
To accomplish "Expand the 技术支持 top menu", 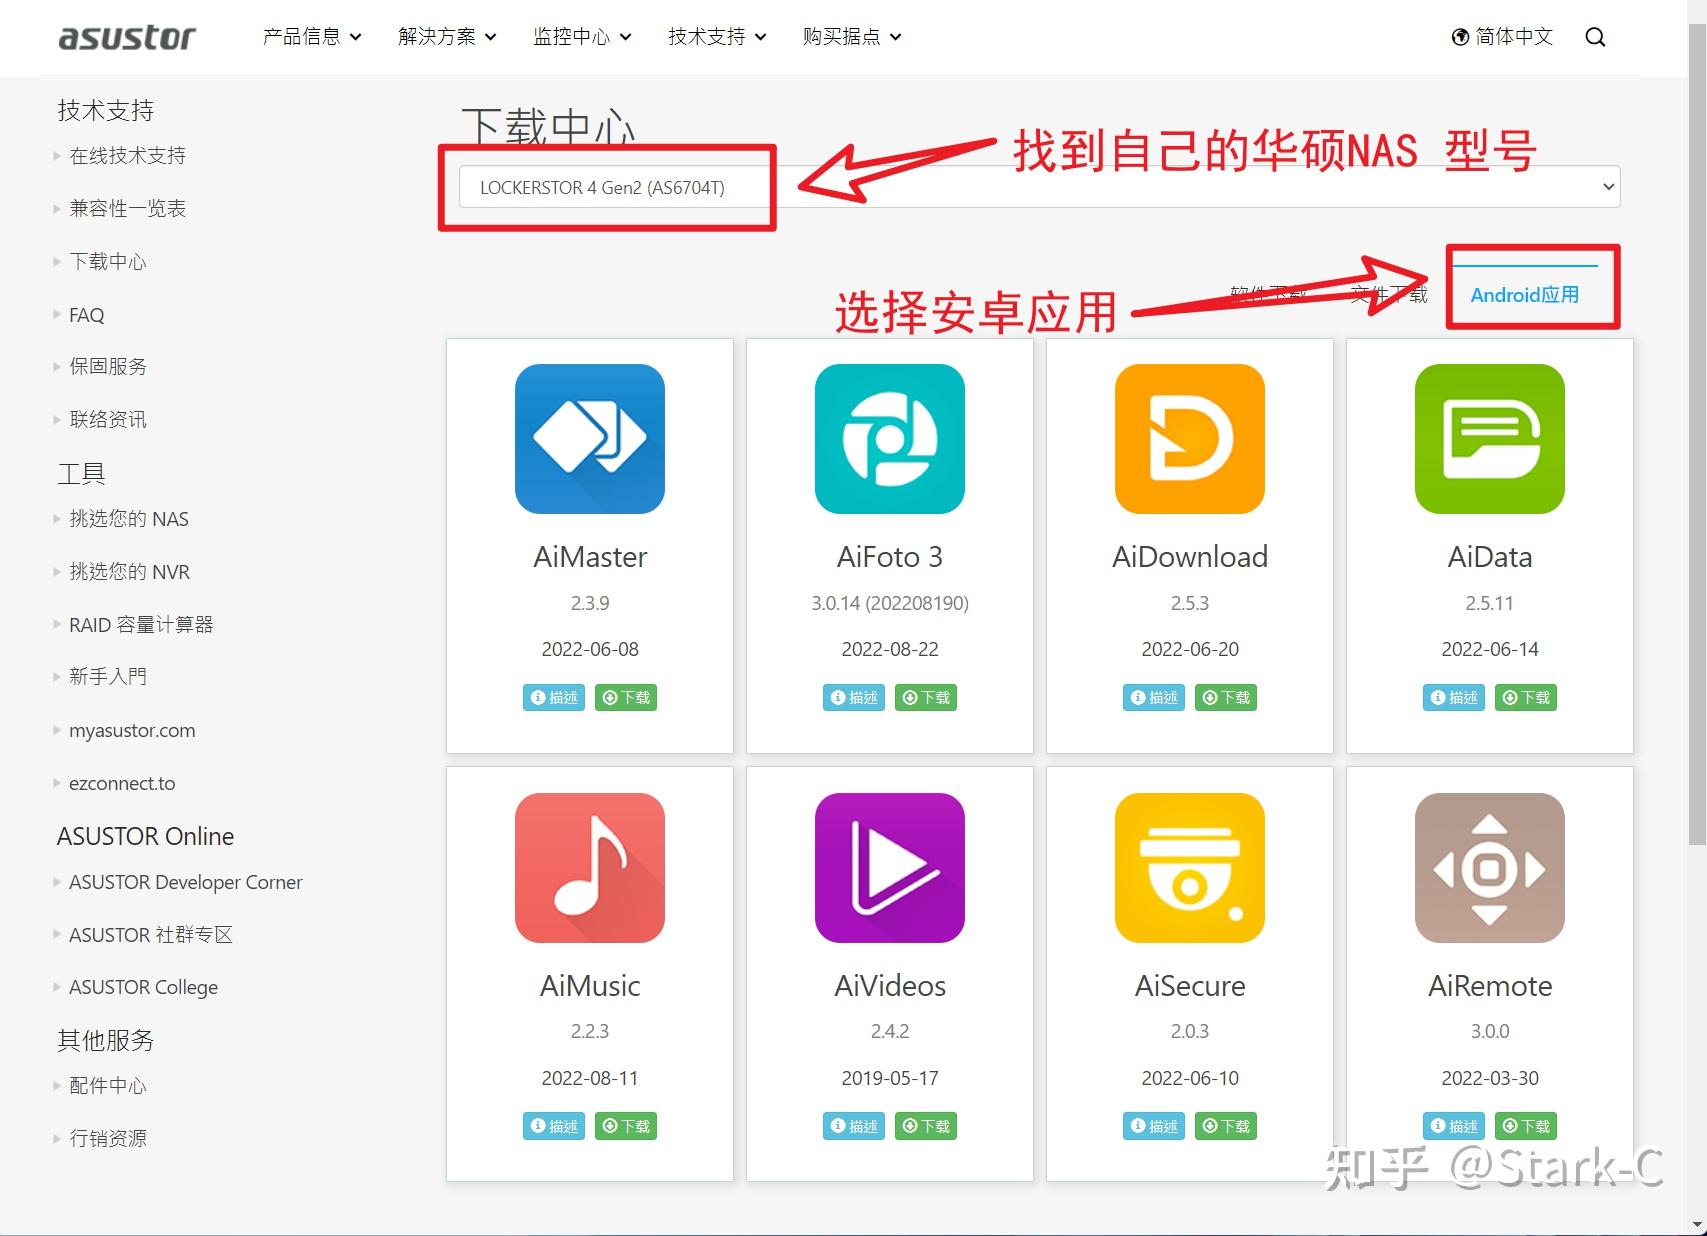I will pyautogui.click(x=717, y=37).
